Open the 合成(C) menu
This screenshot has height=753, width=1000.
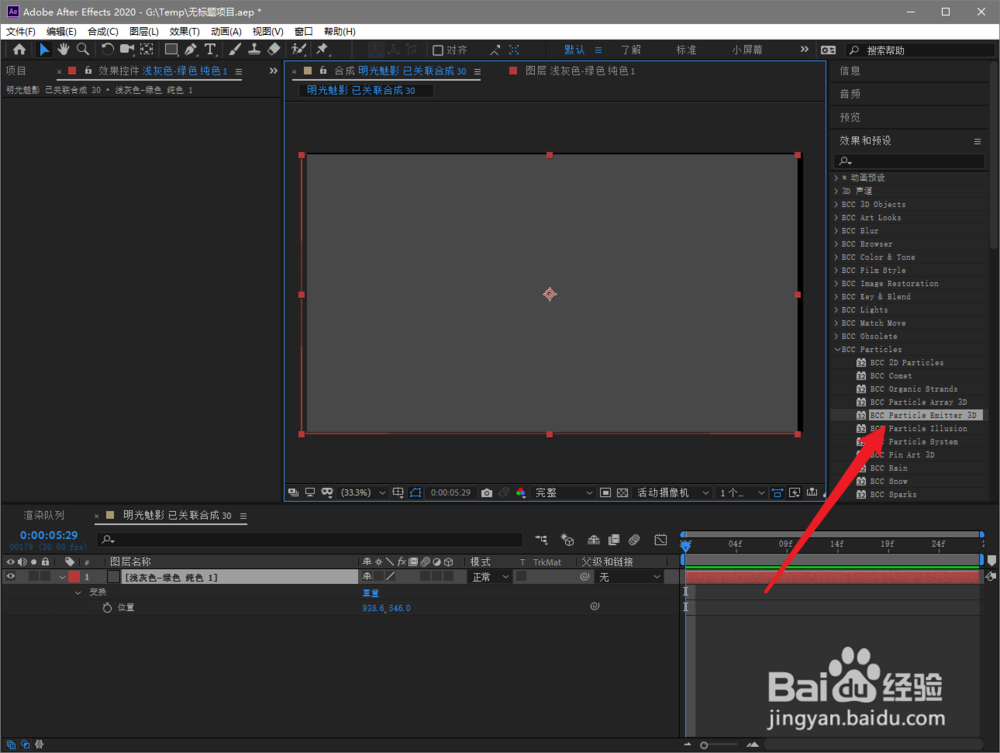pyautogui.click(x=103, y=31)
